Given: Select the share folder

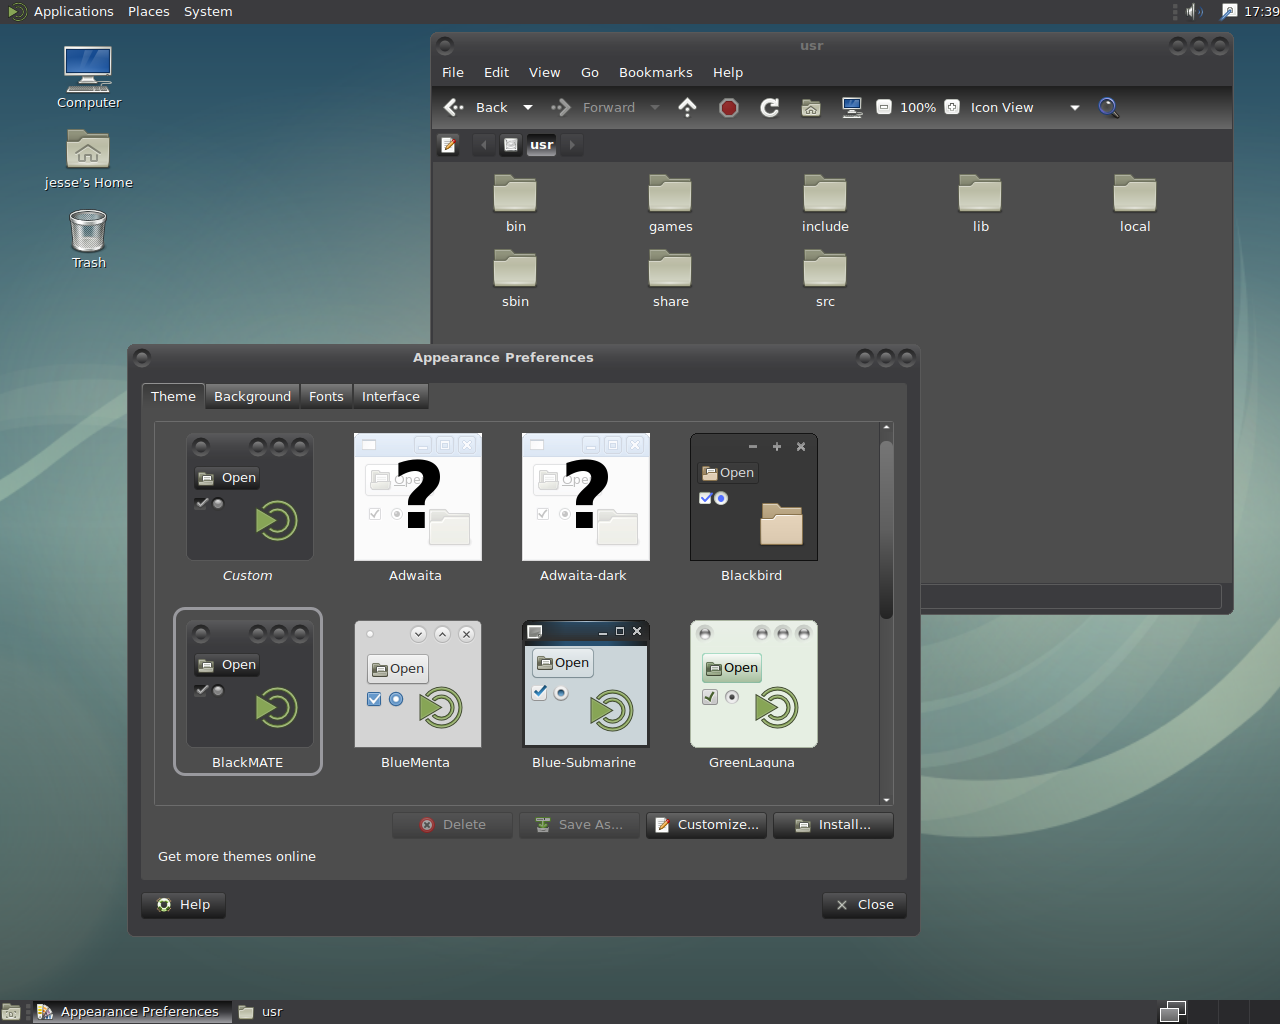Looking at the screenshot, I should tap(670, 279).
